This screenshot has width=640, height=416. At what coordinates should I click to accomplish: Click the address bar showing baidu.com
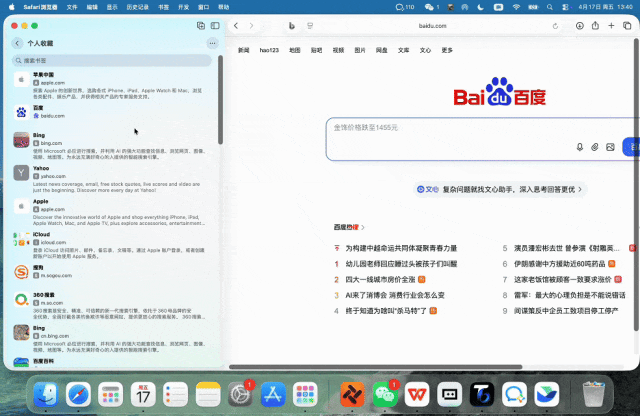coord(433,26)
